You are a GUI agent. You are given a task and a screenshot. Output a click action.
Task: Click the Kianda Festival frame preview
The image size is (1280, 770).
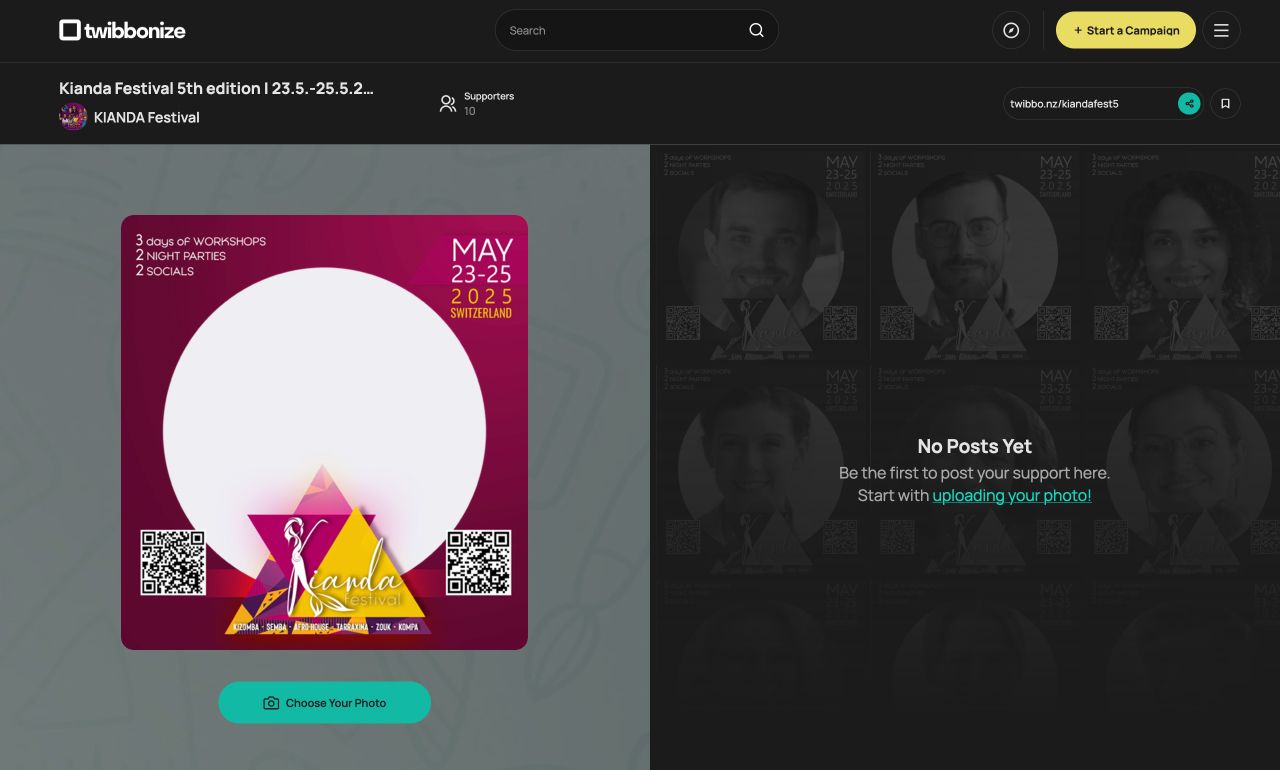(x=324, y=432)
